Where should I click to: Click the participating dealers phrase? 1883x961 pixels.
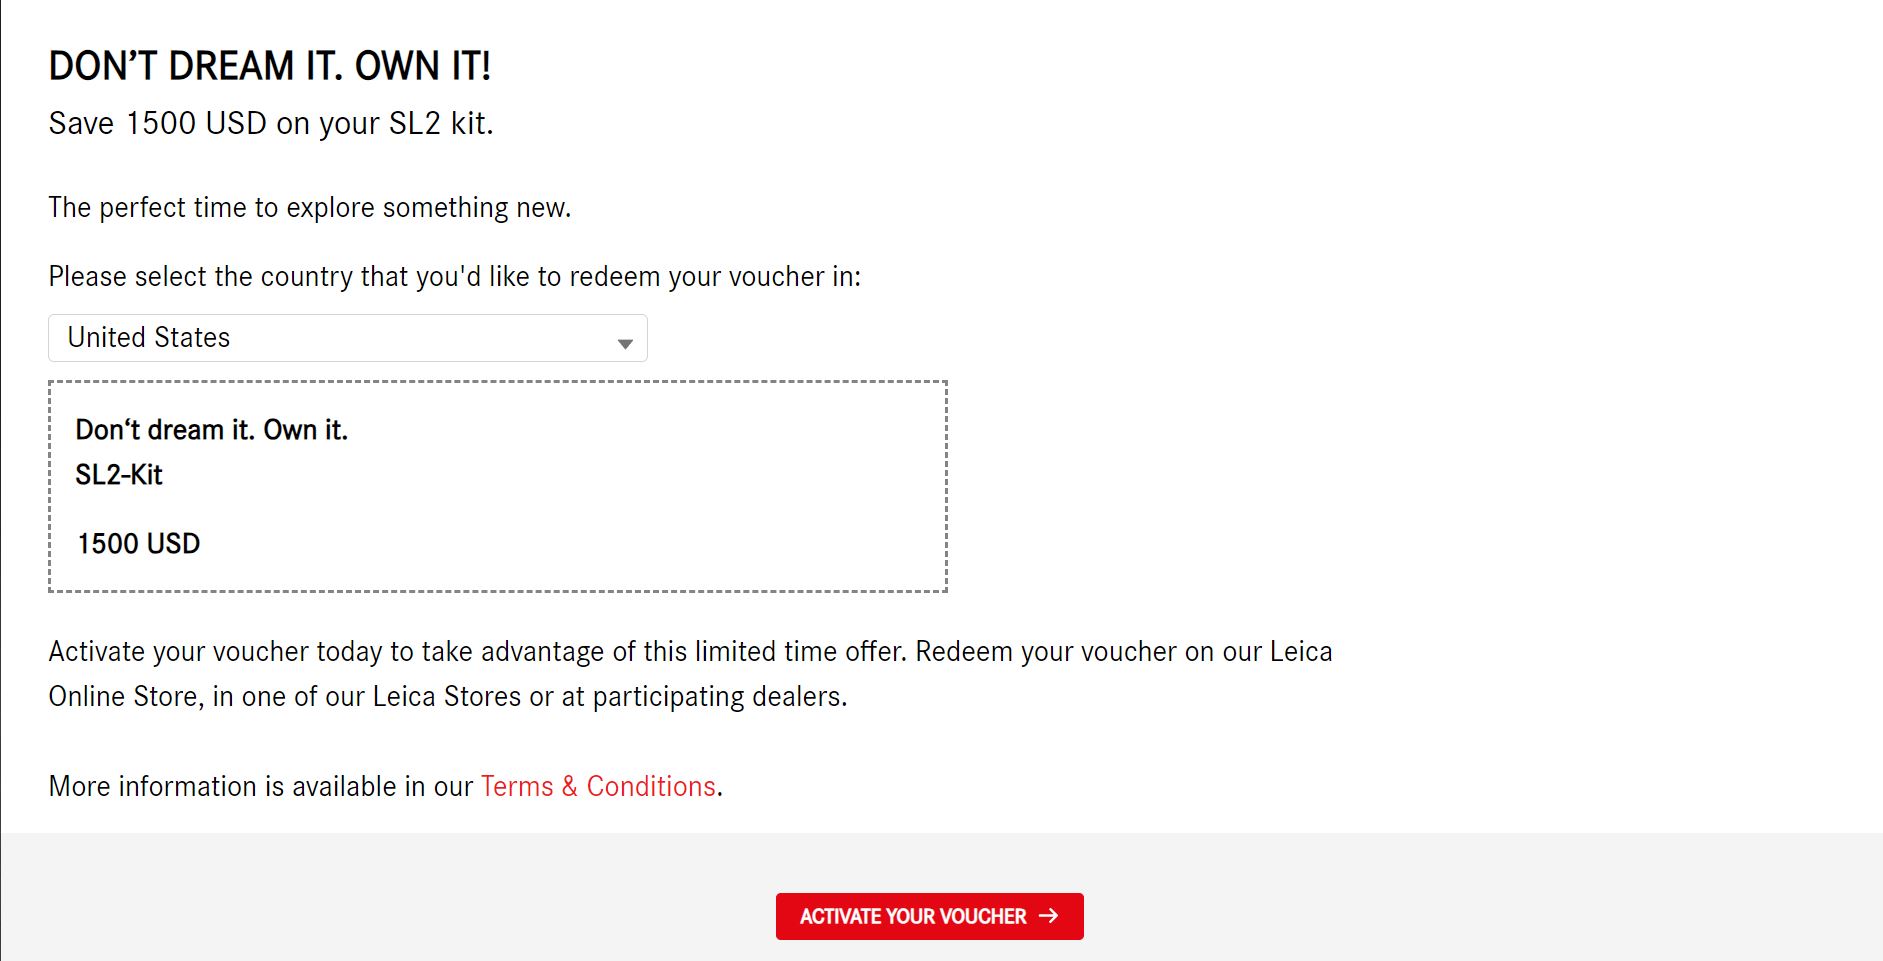click(720, 696)
